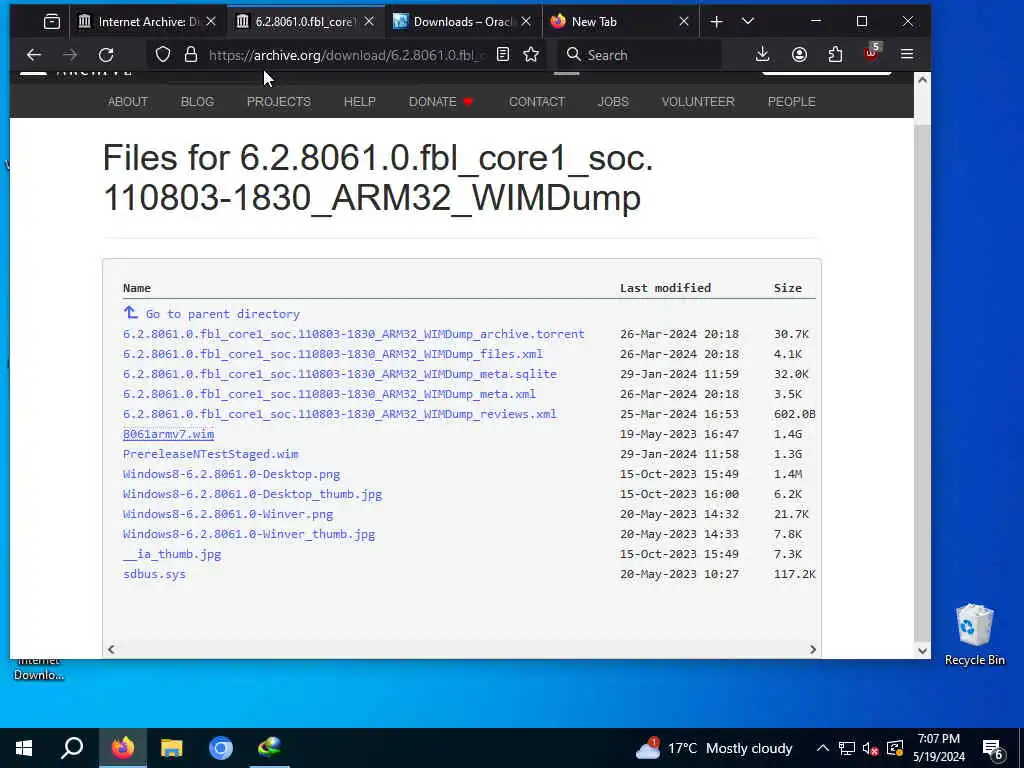1024x768 pixels.
Task: Switch to Downloads – Oracle tab
Action: [463, 22]
